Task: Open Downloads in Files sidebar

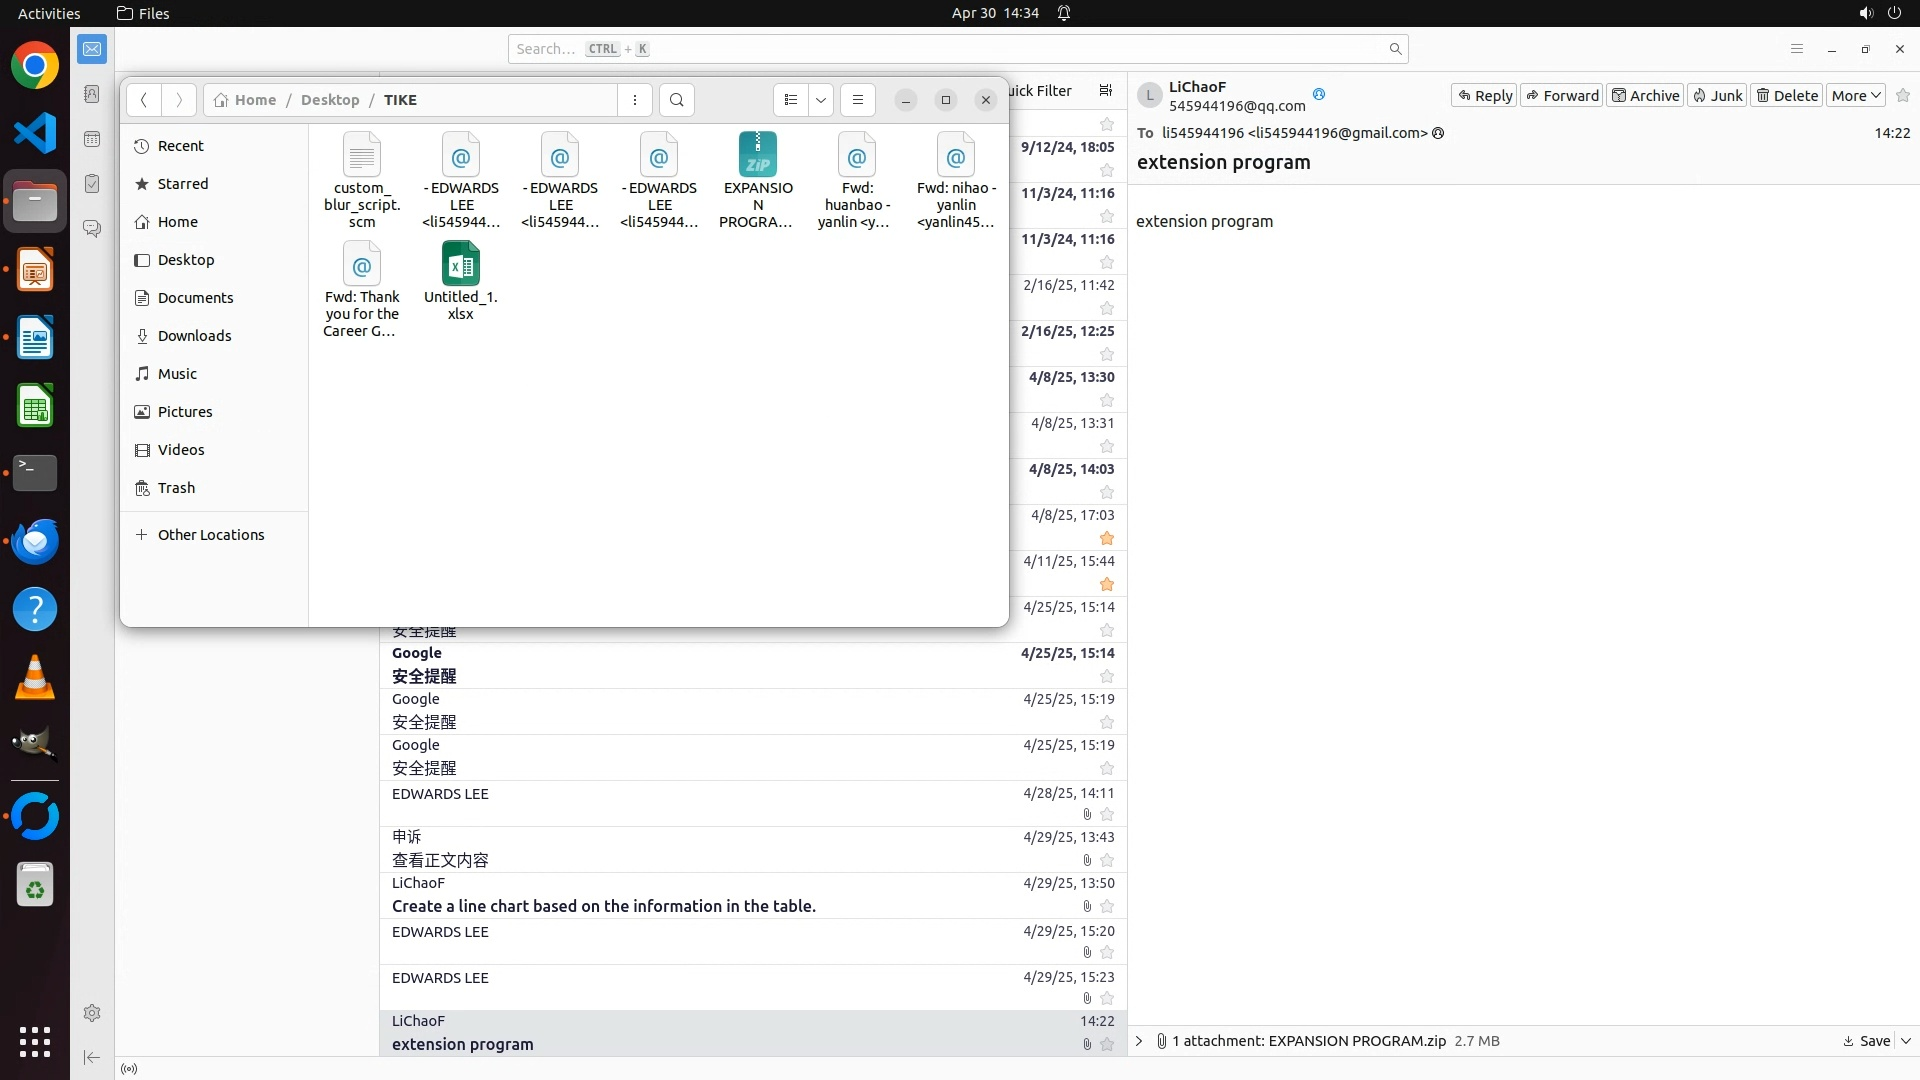Action: tap(194, 336)
